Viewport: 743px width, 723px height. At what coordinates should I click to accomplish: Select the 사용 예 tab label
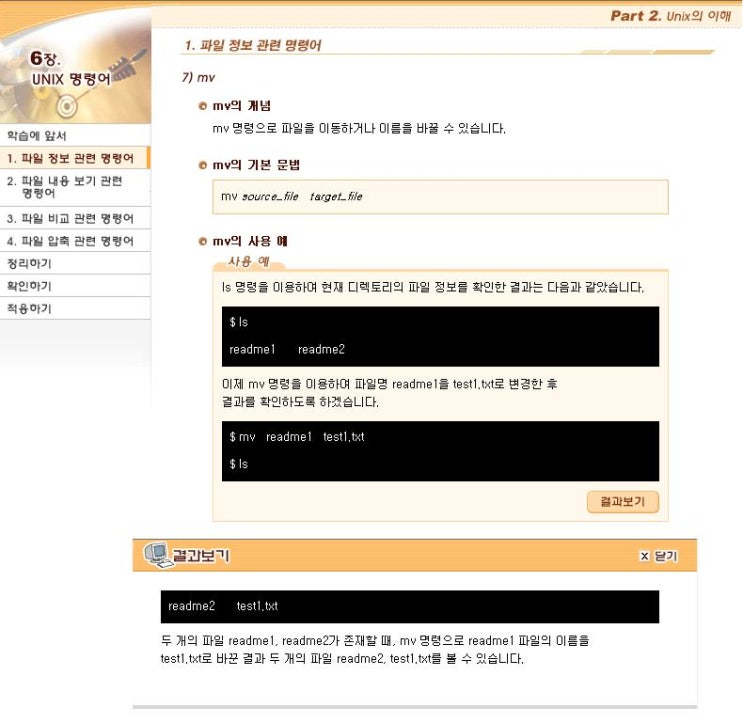tap(249, 262)
